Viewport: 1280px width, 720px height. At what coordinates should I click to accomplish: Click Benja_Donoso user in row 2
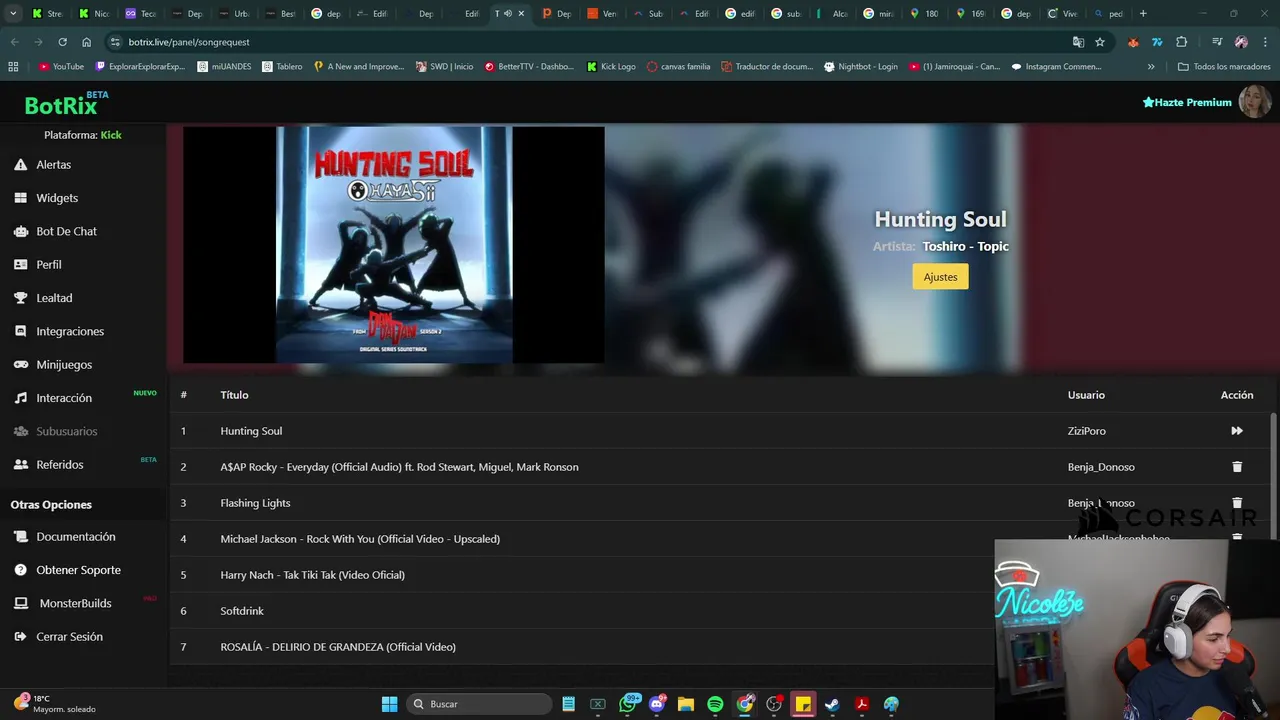coord(1101,467)
